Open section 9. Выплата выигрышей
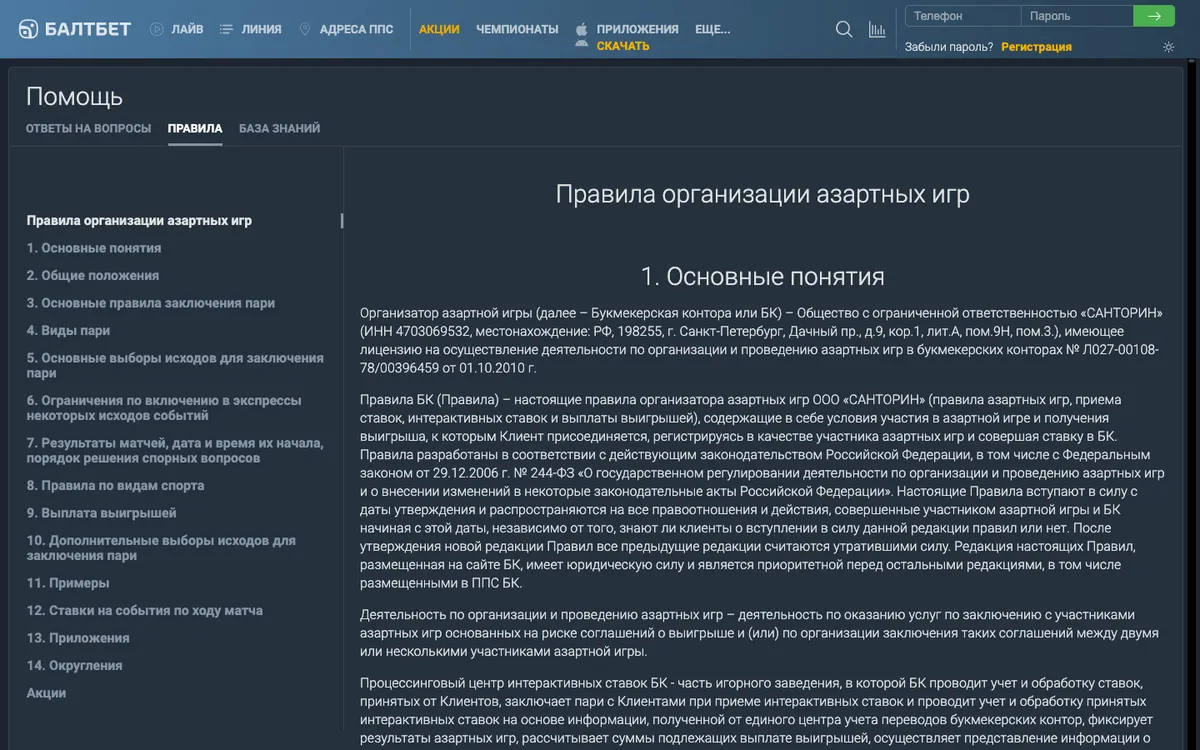This screenshot has width=1200, height=750. coord(101,513)
